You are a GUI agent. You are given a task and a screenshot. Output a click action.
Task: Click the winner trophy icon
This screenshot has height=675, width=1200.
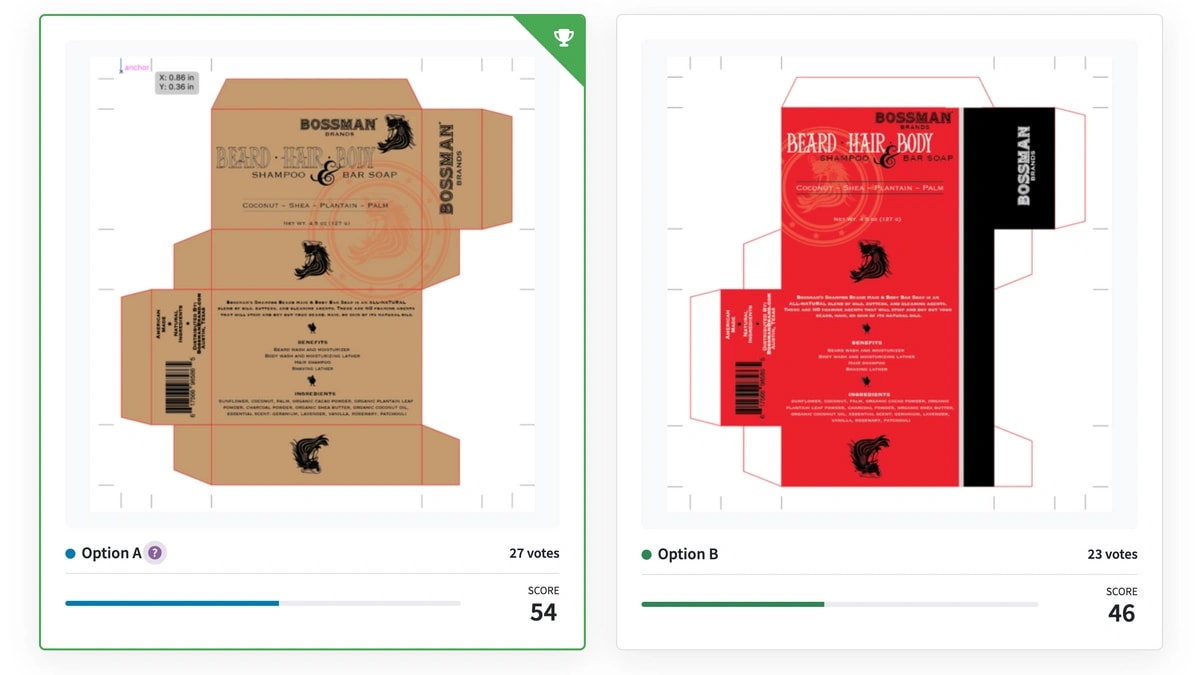click(x=563, y=38)
